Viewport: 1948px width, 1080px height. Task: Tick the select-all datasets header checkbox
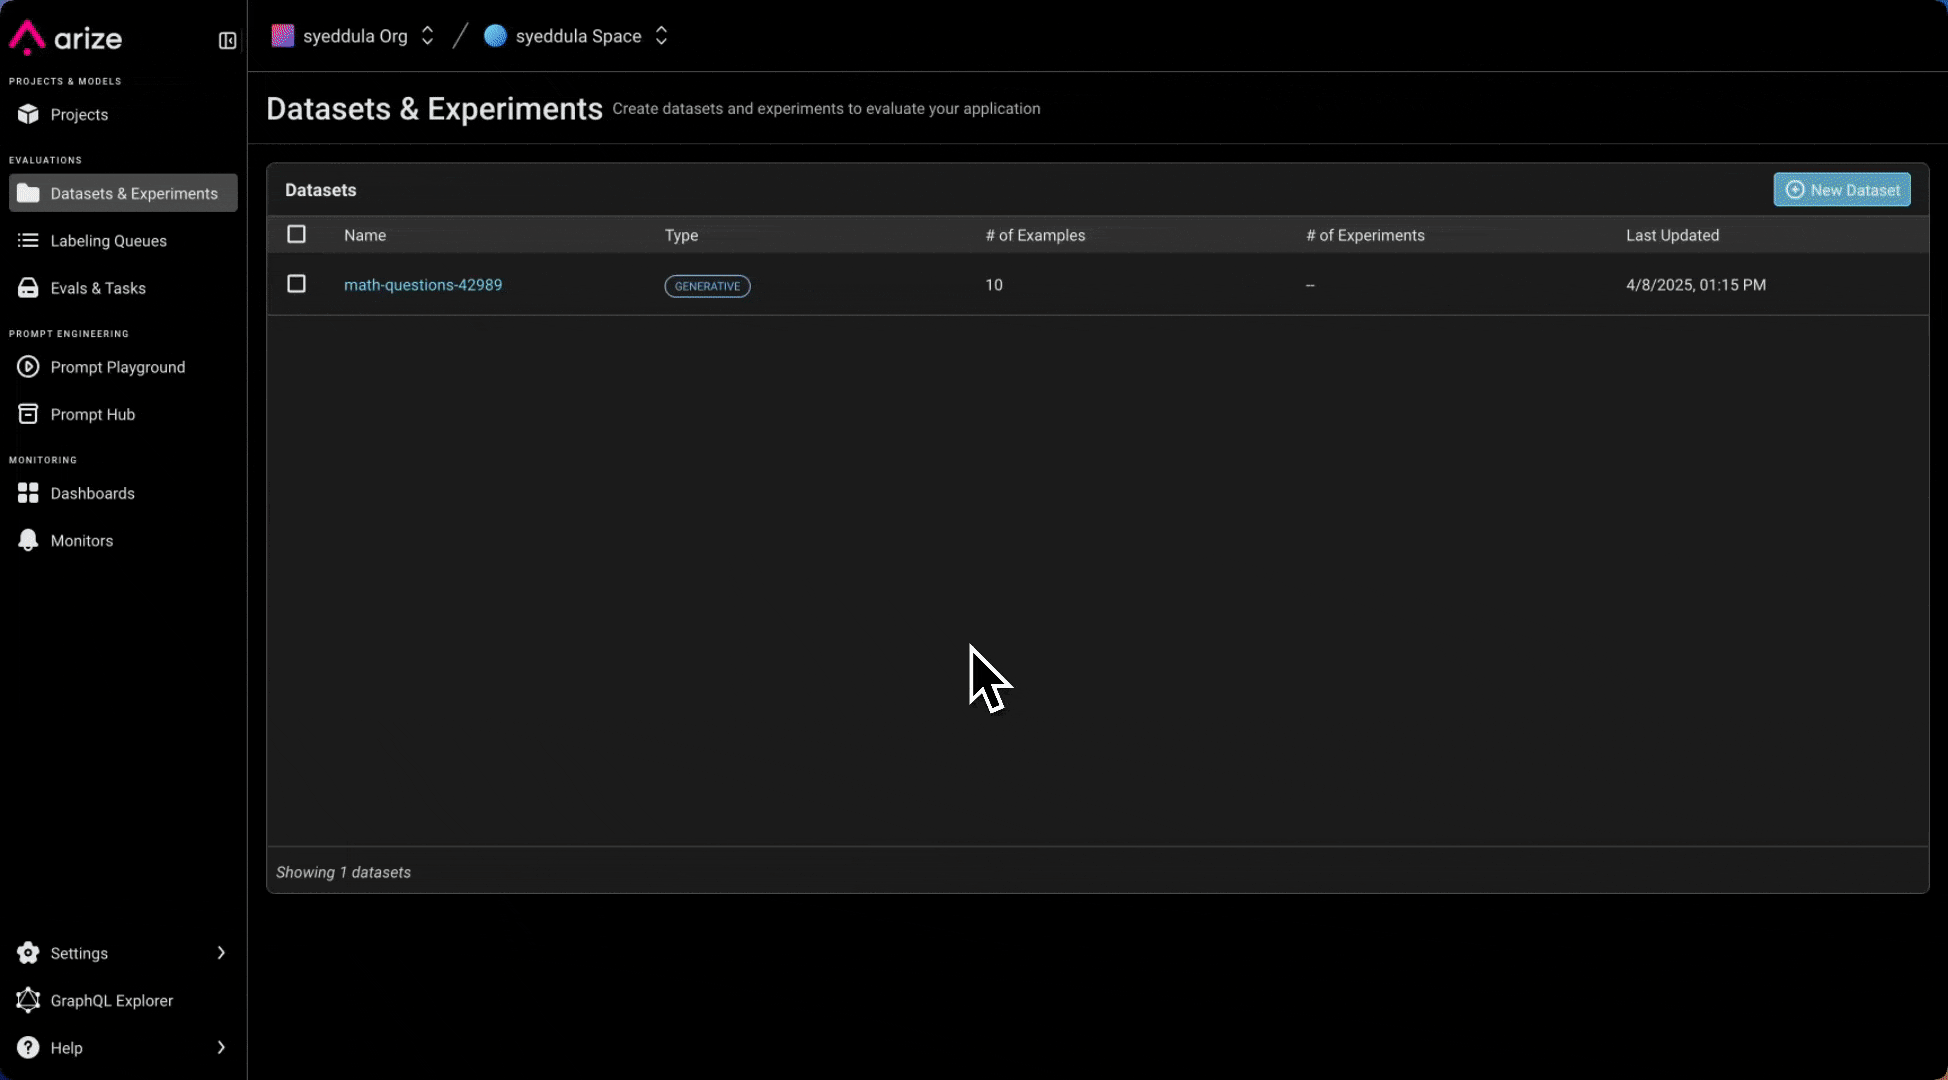pyautogui.click(x=296, y=234)
